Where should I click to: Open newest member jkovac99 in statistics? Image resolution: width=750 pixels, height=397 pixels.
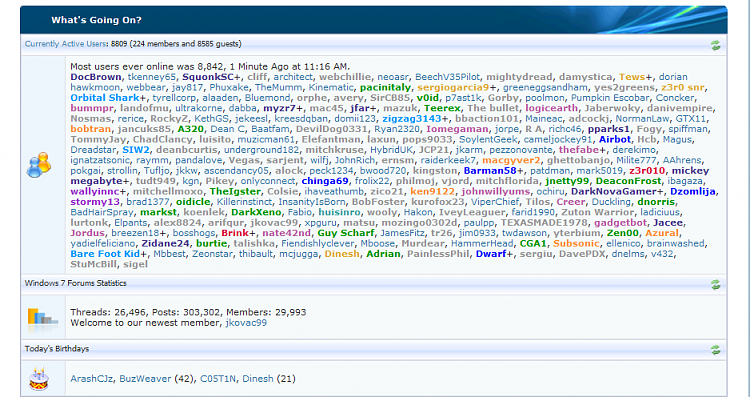pyautogui.click(x=246, y=323)
